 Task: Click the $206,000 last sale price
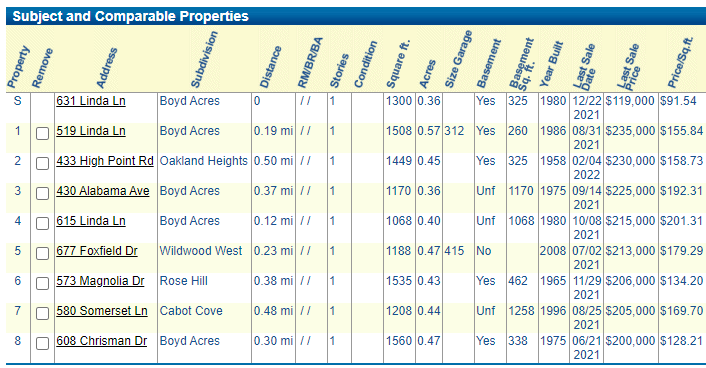pos(630,281)
